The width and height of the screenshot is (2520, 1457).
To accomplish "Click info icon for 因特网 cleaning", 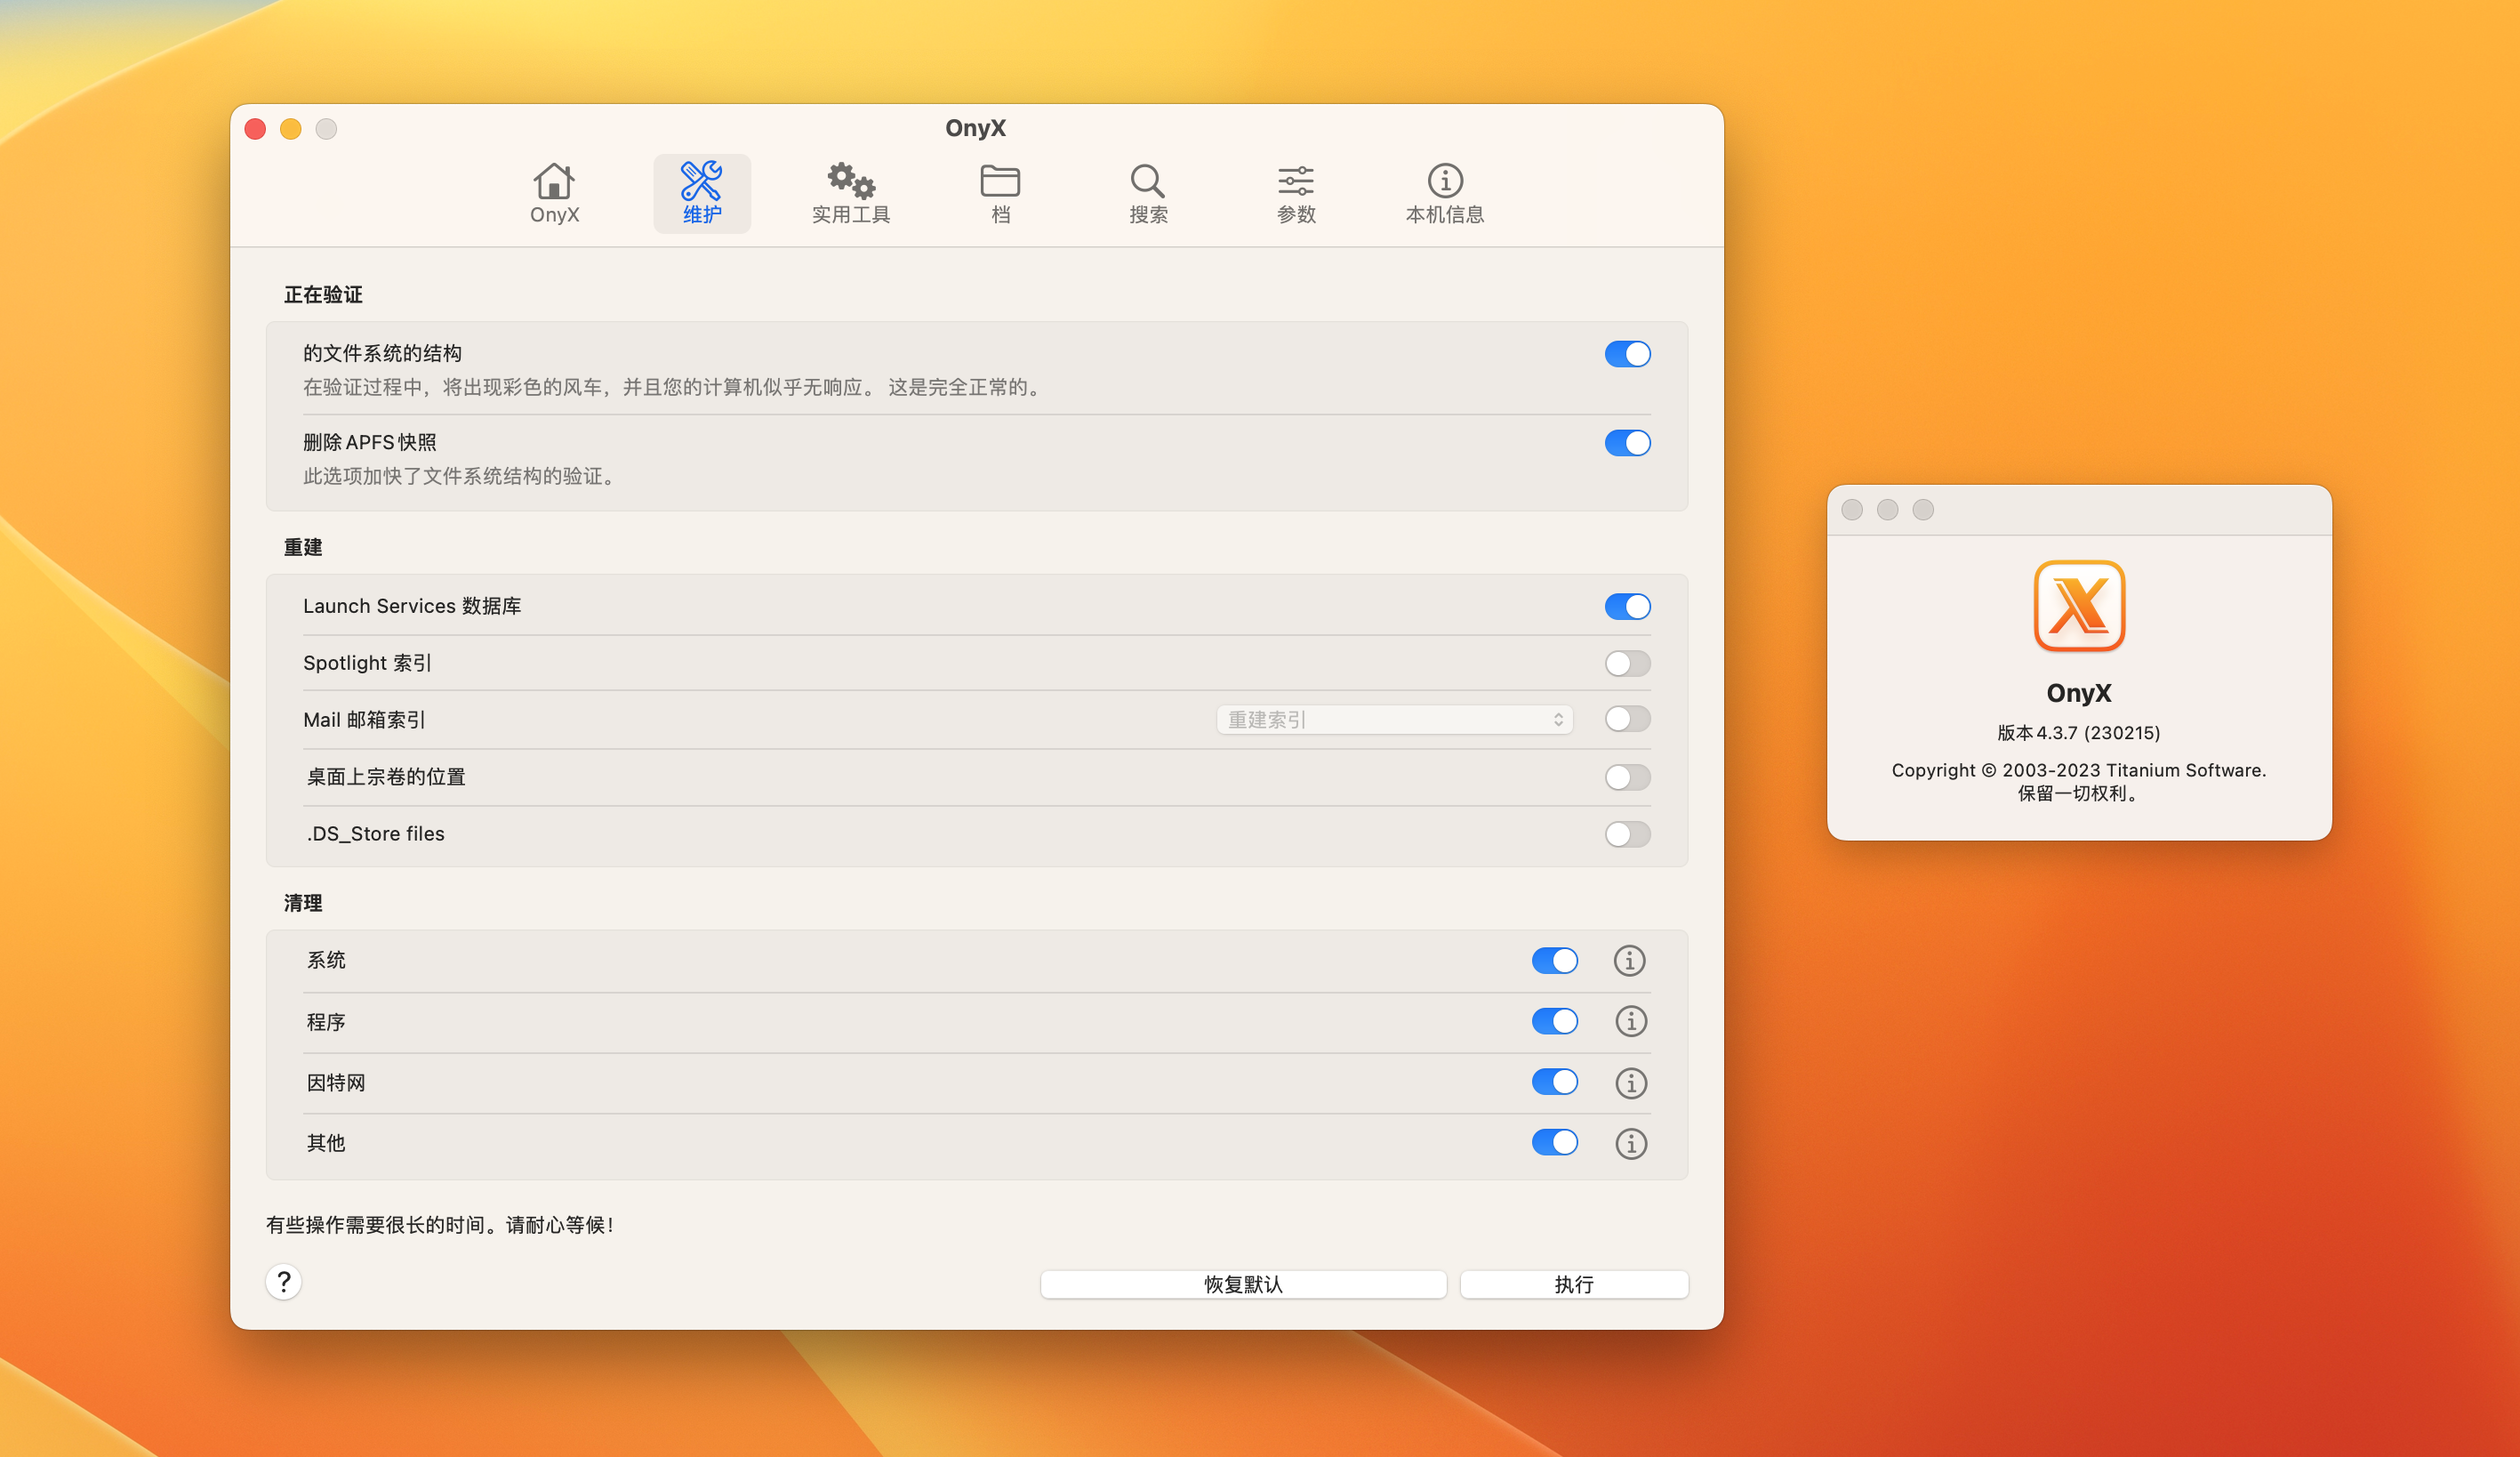I will click(x=1630, y=1083).
